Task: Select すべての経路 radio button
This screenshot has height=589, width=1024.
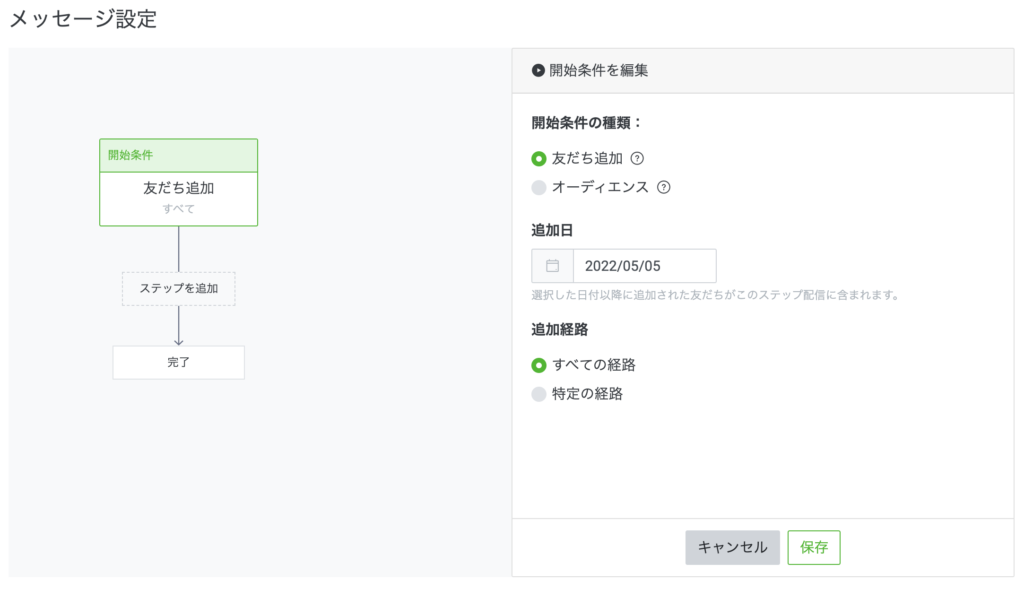Action: (x=539, y=365)
